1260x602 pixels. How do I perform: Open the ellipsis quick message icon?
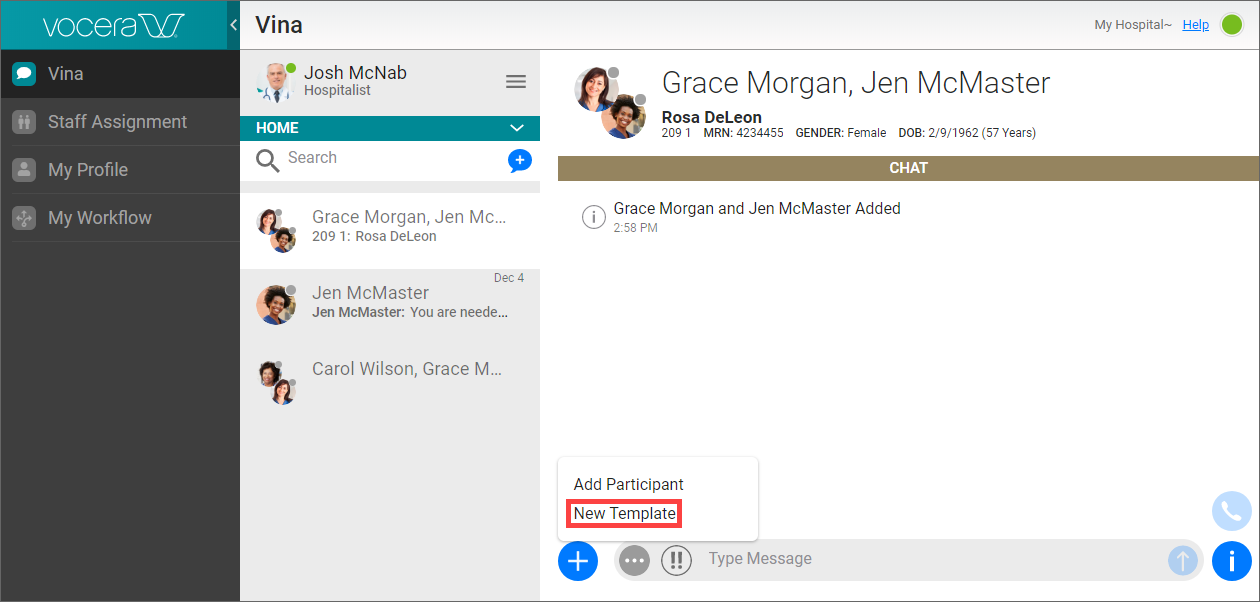pyautogui.click(x=634, y=561)
